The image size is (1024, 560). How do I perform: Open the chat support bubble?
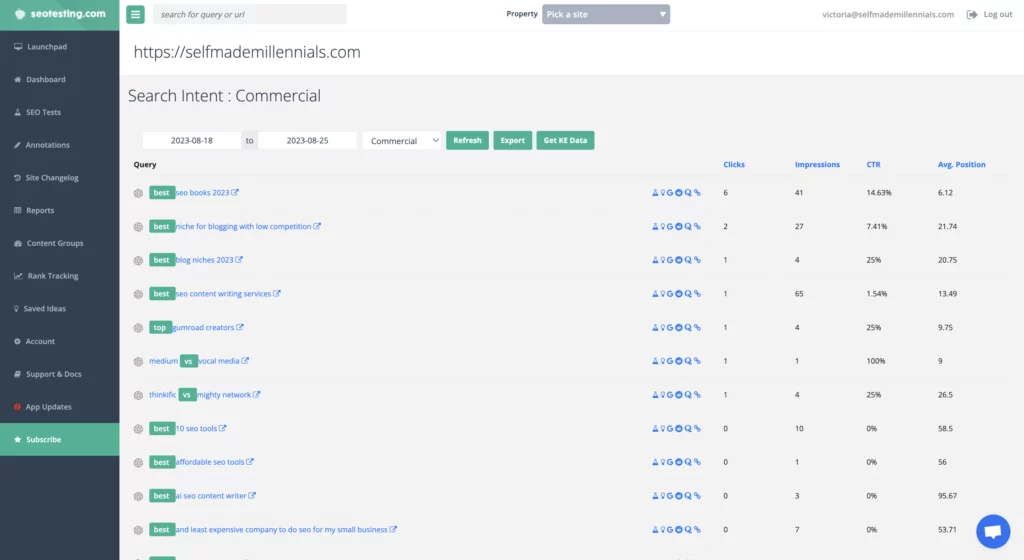click(x=993, y=531)
